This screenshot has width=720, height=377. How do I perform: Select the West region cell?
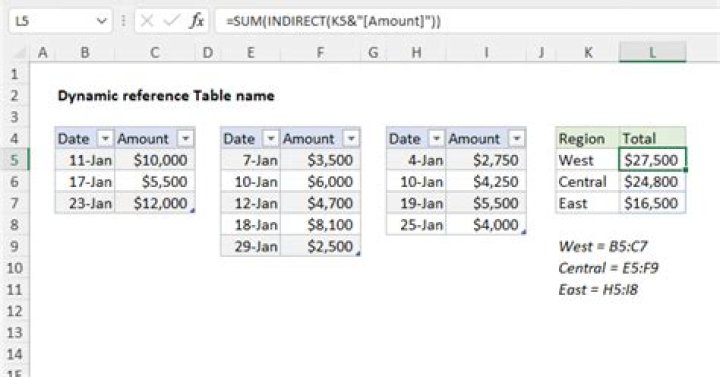point(588,160)
